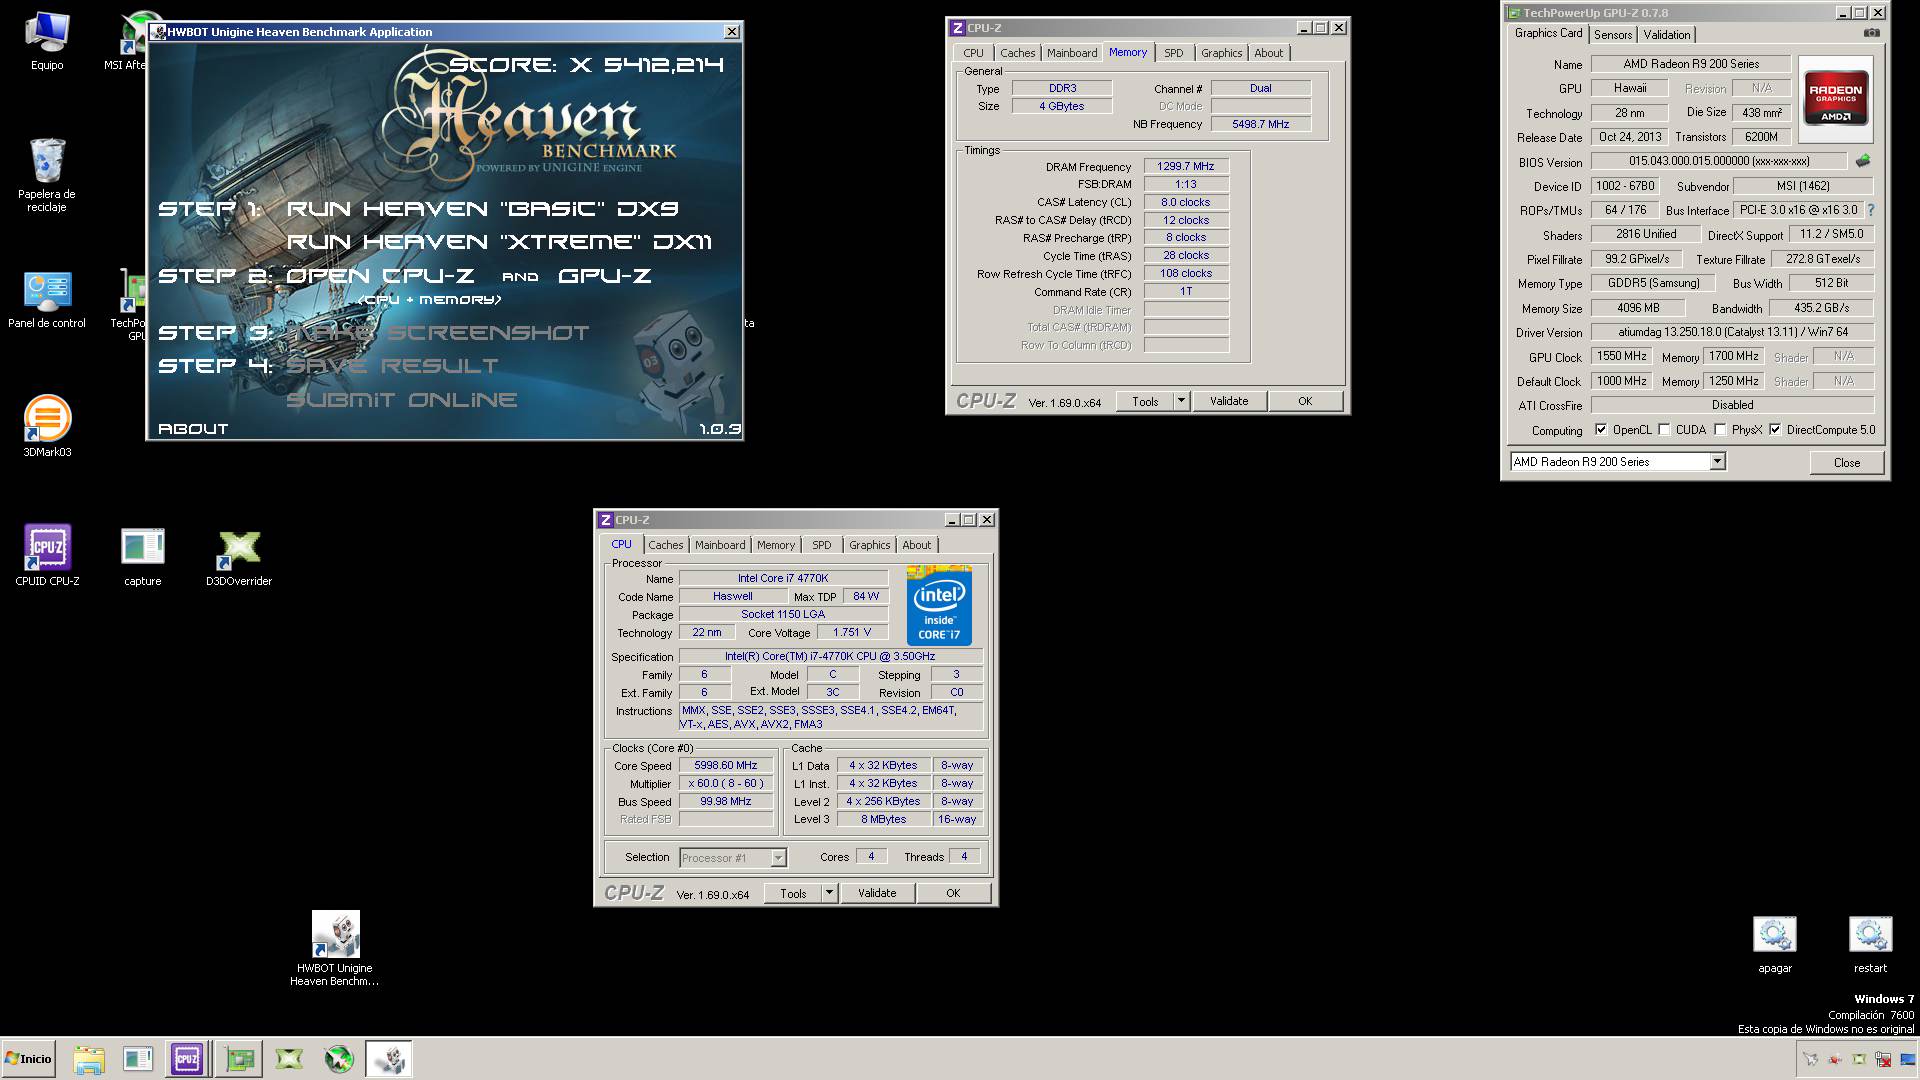Click the restart desktop icon

pyautogui.click(x=1870, y=944)
